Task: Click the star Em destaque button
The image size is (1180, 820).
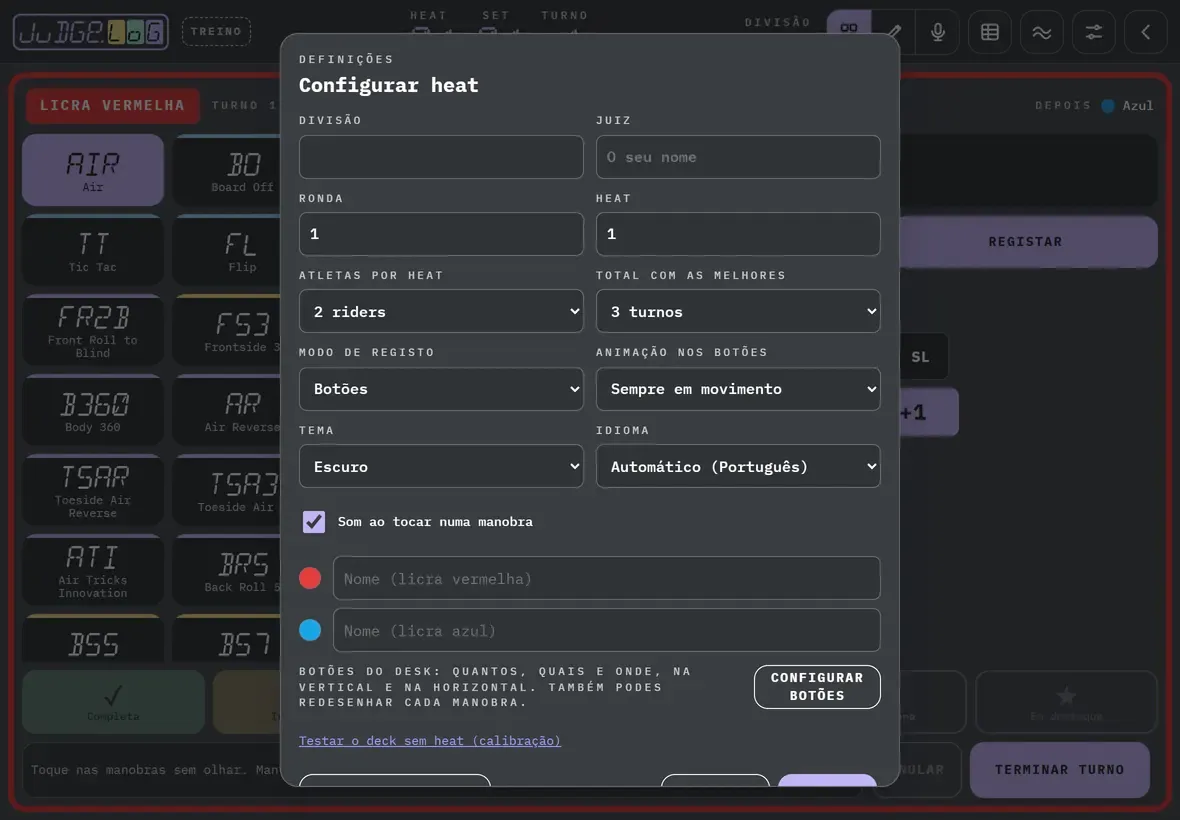Action: 1066,702
